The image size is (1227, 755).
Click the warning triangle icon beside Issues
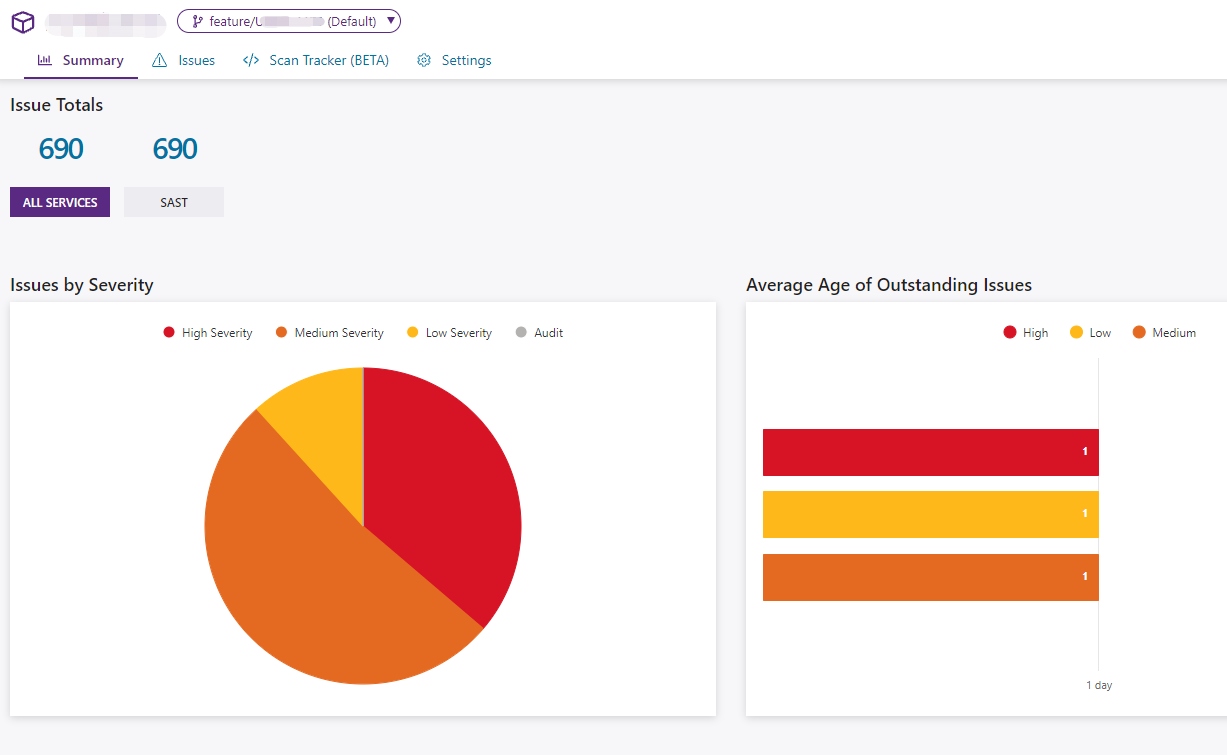point(160,60)
